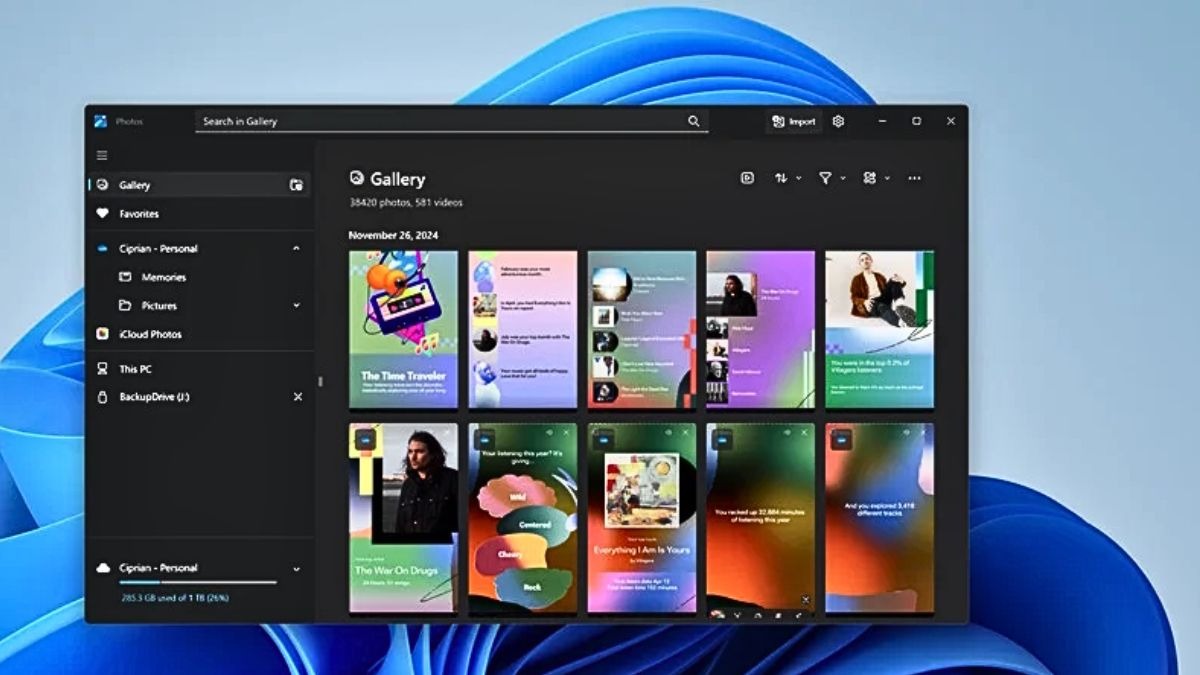Image resolution: width=1200 pixels, height=675 pixels.
Task: Click the Pictures folder icon
Action: coord(125,305)
